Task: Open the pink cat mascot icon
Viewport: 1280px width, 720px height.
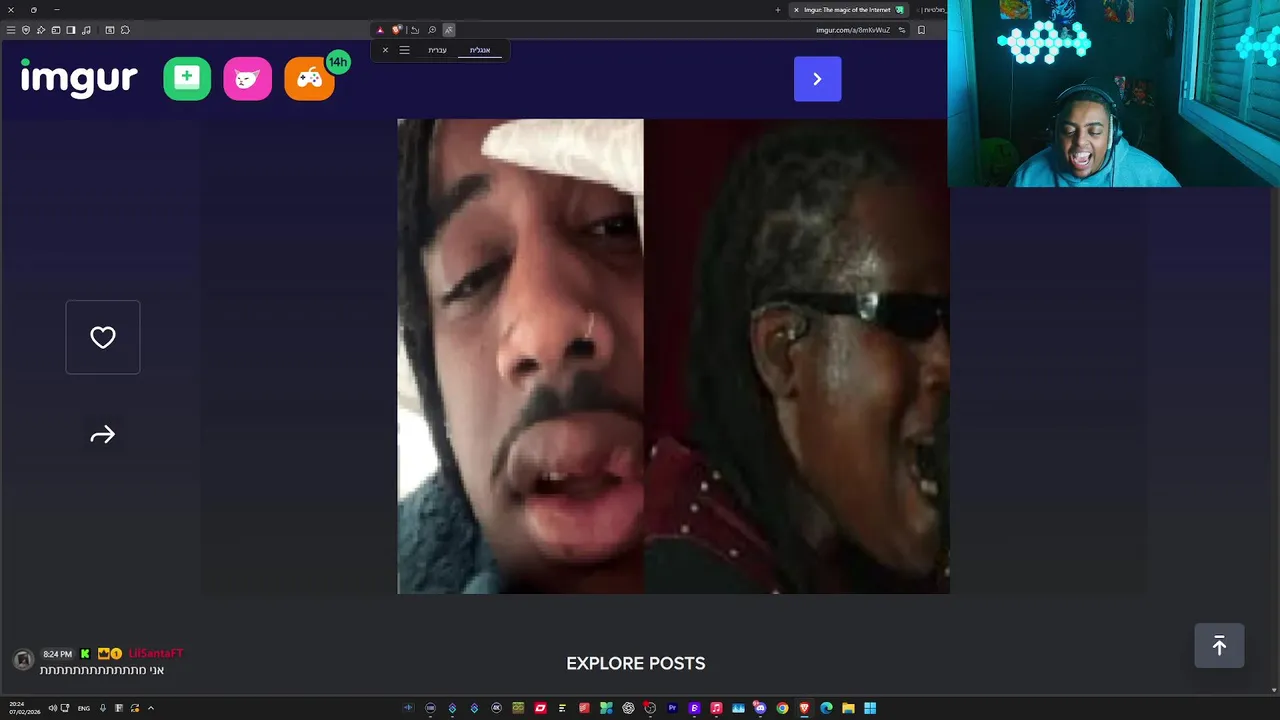Action: [x=248, y=79]
